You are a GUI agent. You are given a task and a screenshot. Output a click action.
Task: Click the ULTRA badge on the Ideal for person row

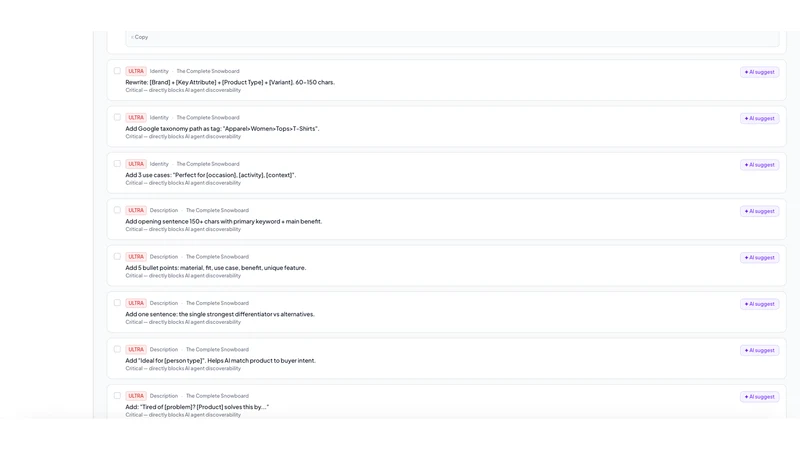[x=136, y=350]
